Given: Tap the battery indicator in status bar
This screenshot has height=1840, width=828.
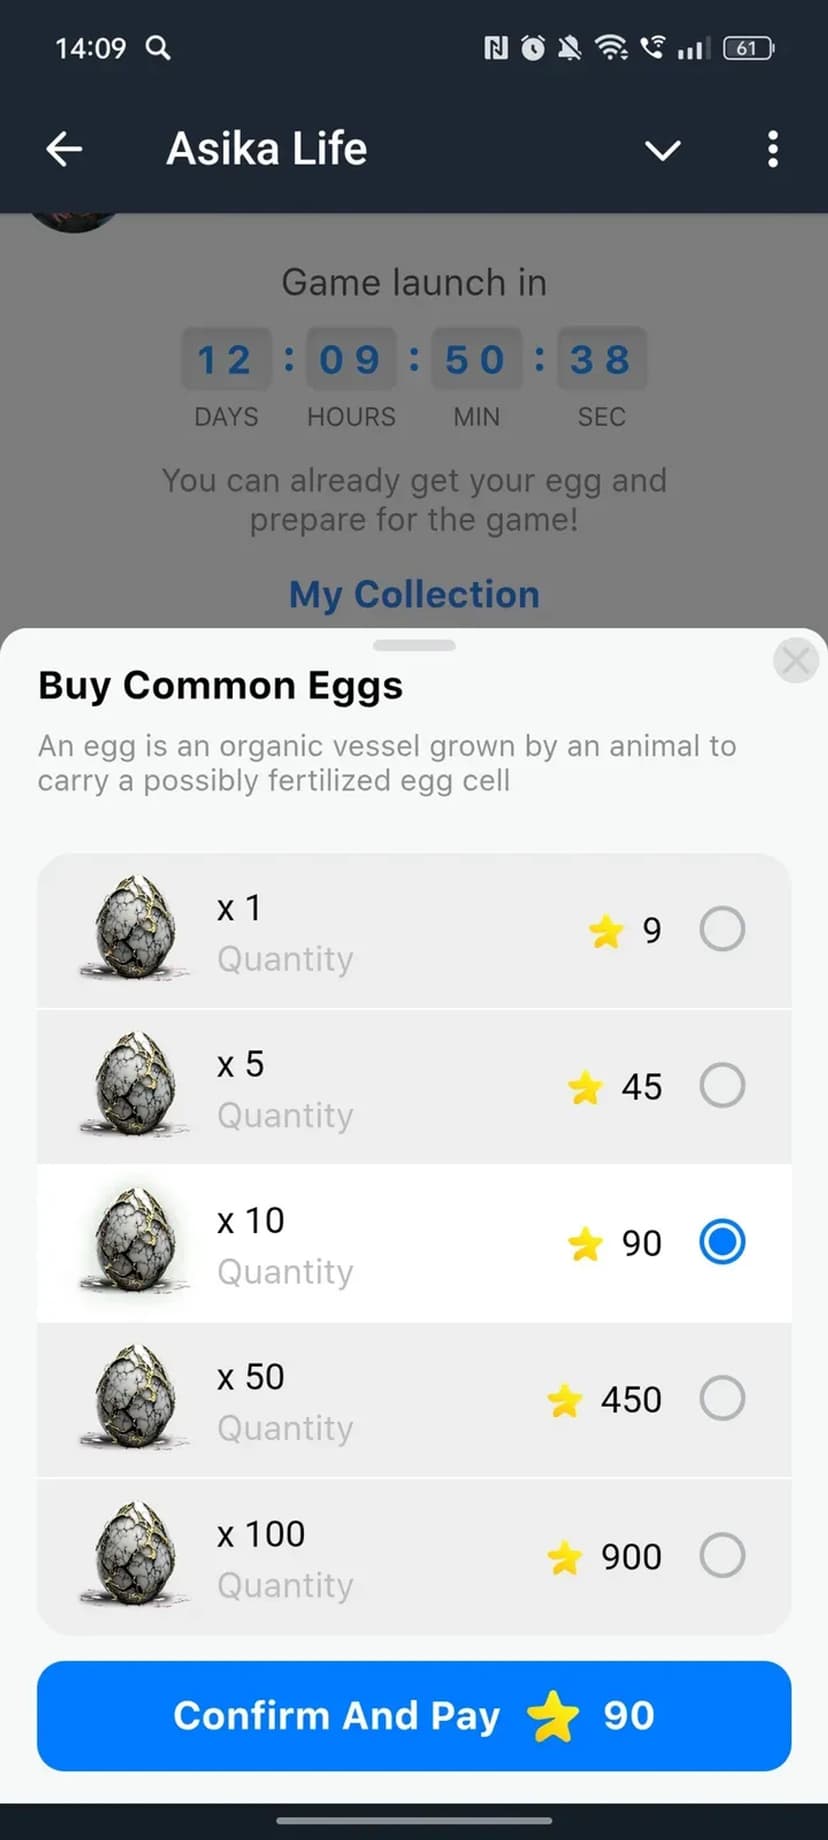Looking at the screenshot, I should 748,48.
